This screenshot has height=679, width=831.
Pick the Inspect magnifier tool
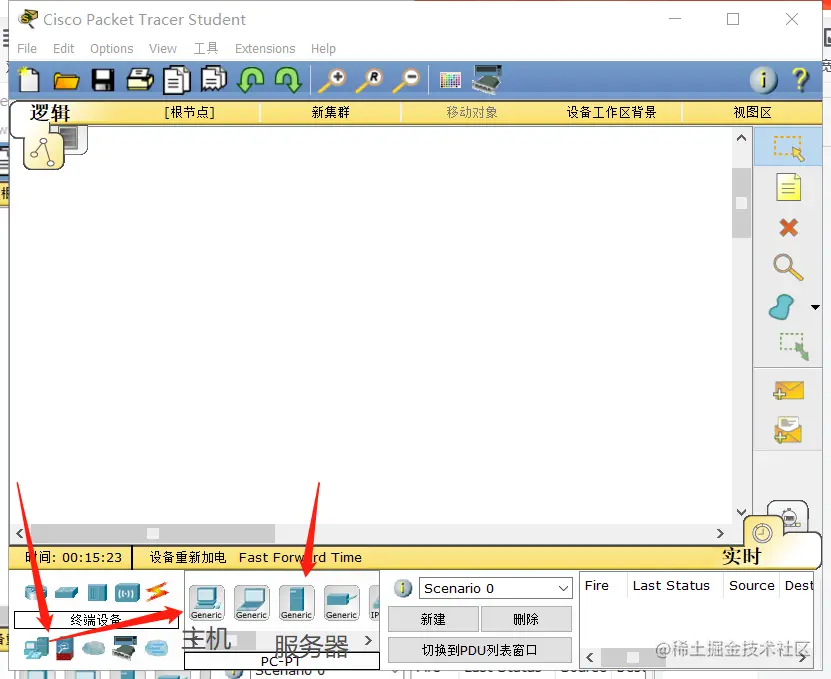click(788, 267)
